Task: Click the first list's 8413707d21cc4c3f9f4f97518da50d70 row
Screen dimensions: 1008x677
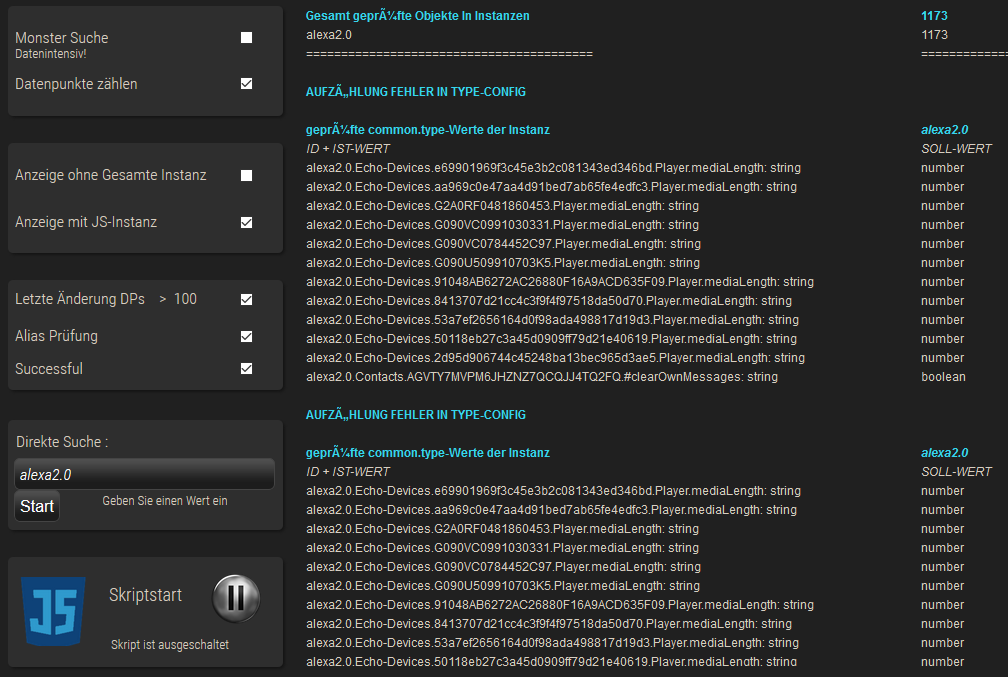Action: click(549, 301)
